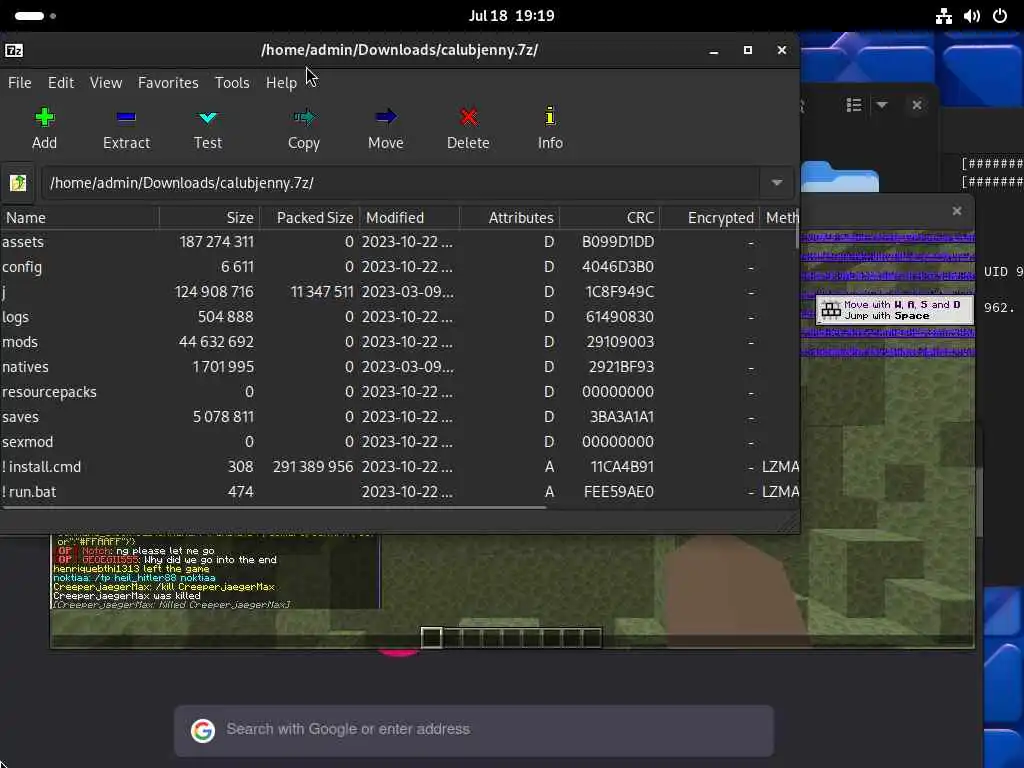Sort by Attributes column header
Image resolution: width=1024 pixels, height=768 pixels.
click(509, 217)
